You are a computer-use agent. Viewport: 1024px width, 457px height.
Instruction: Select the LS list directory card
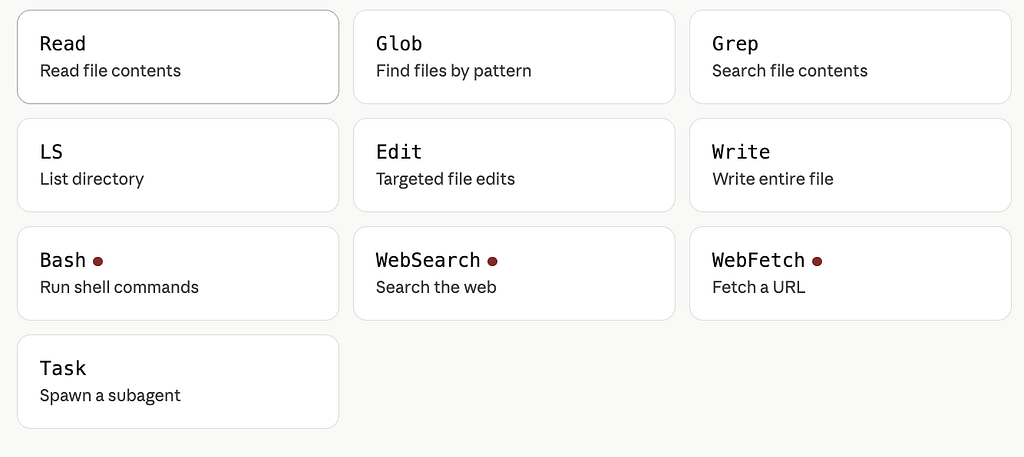point(178,165)
